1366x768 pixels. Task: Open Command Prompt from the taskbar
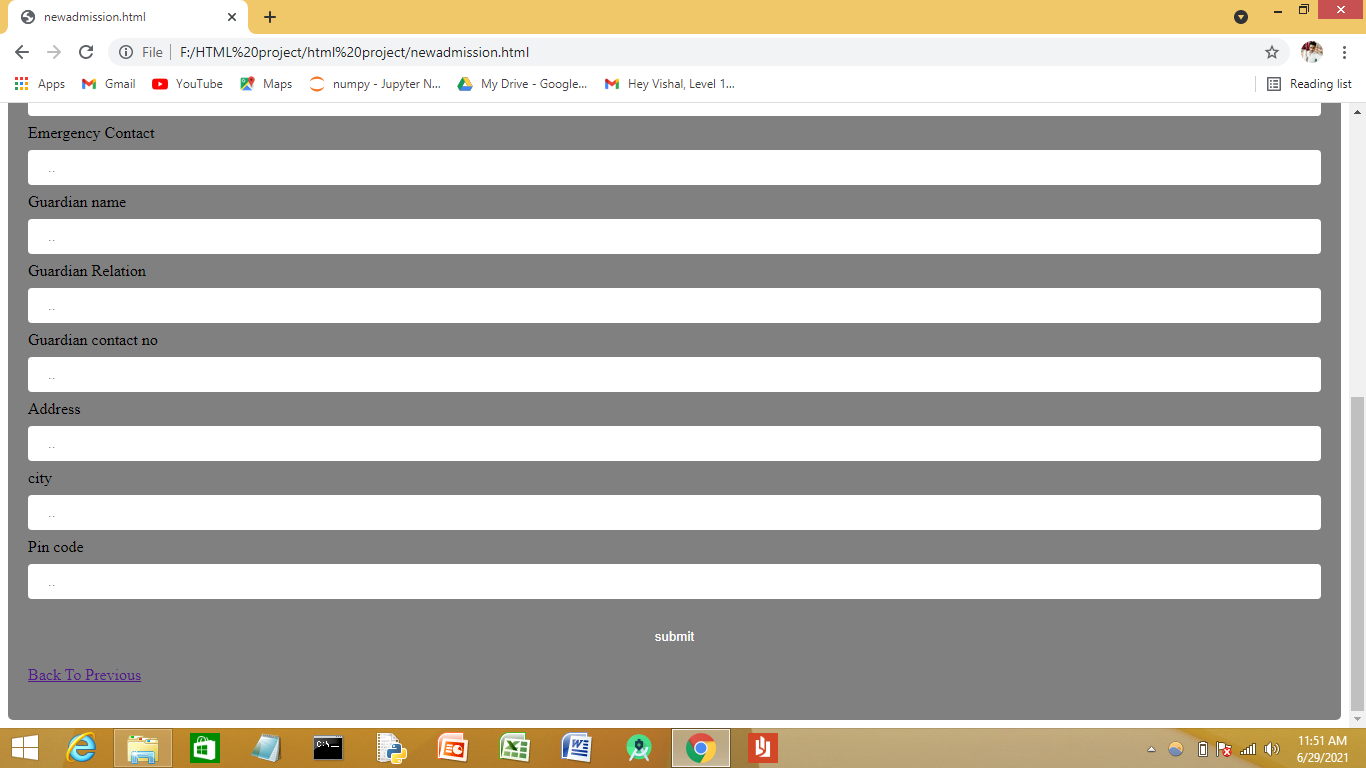tap(328, 749)
